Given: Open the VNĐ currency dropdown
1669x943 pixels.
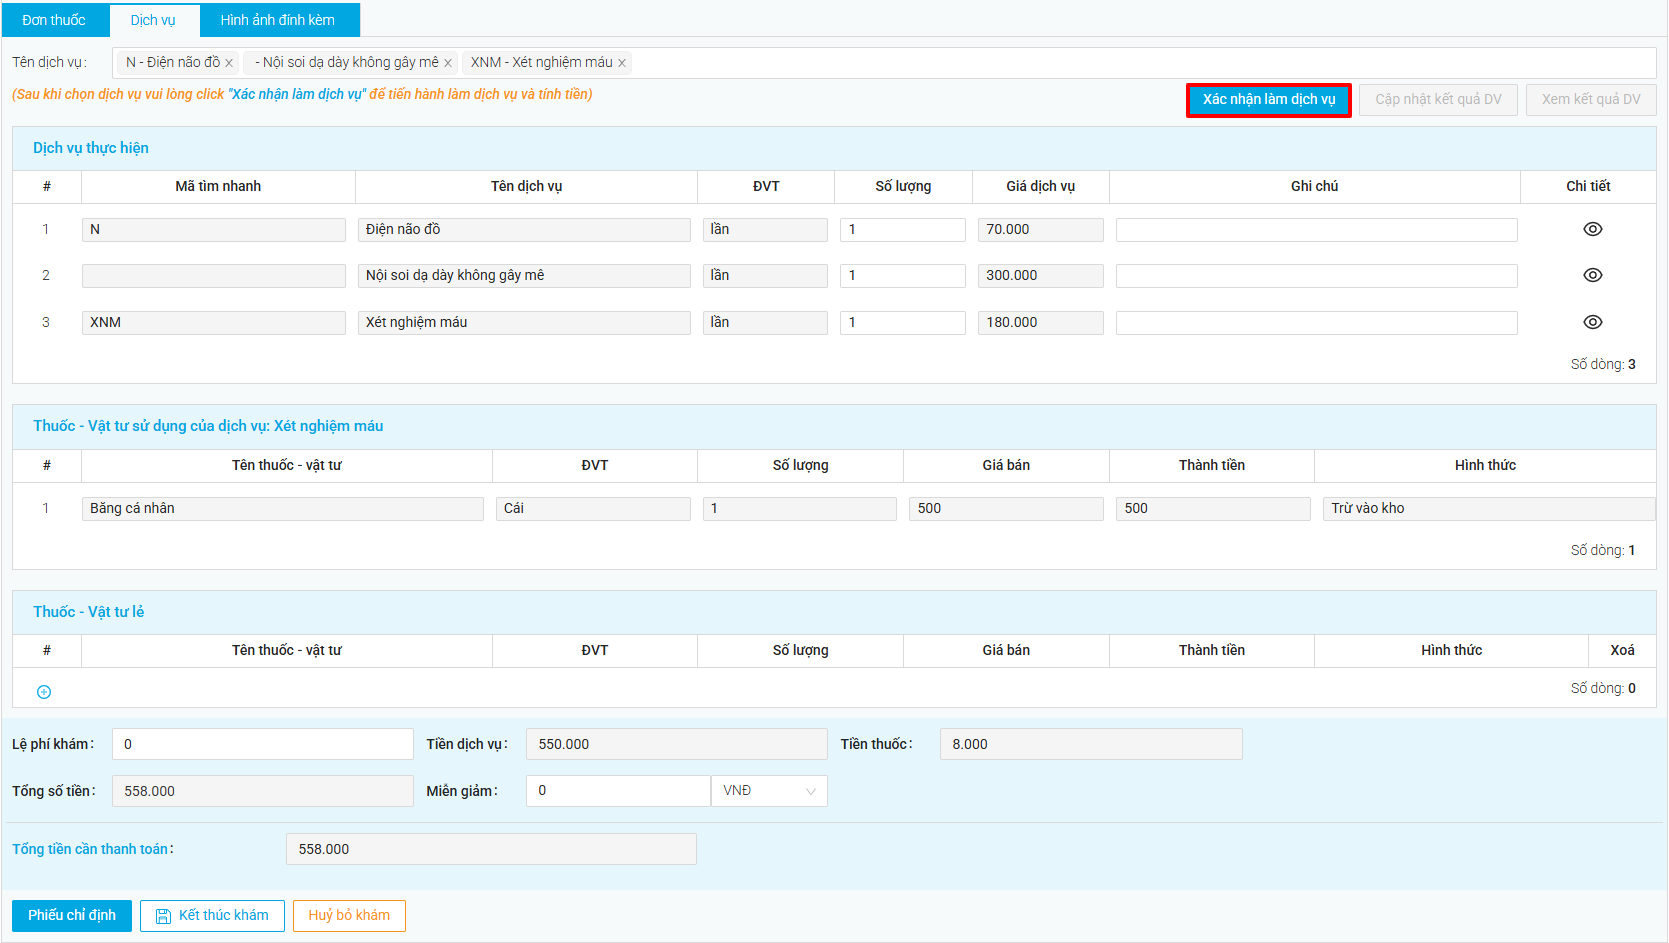Looking at the screenshot, I should click(x=769, y=791).
